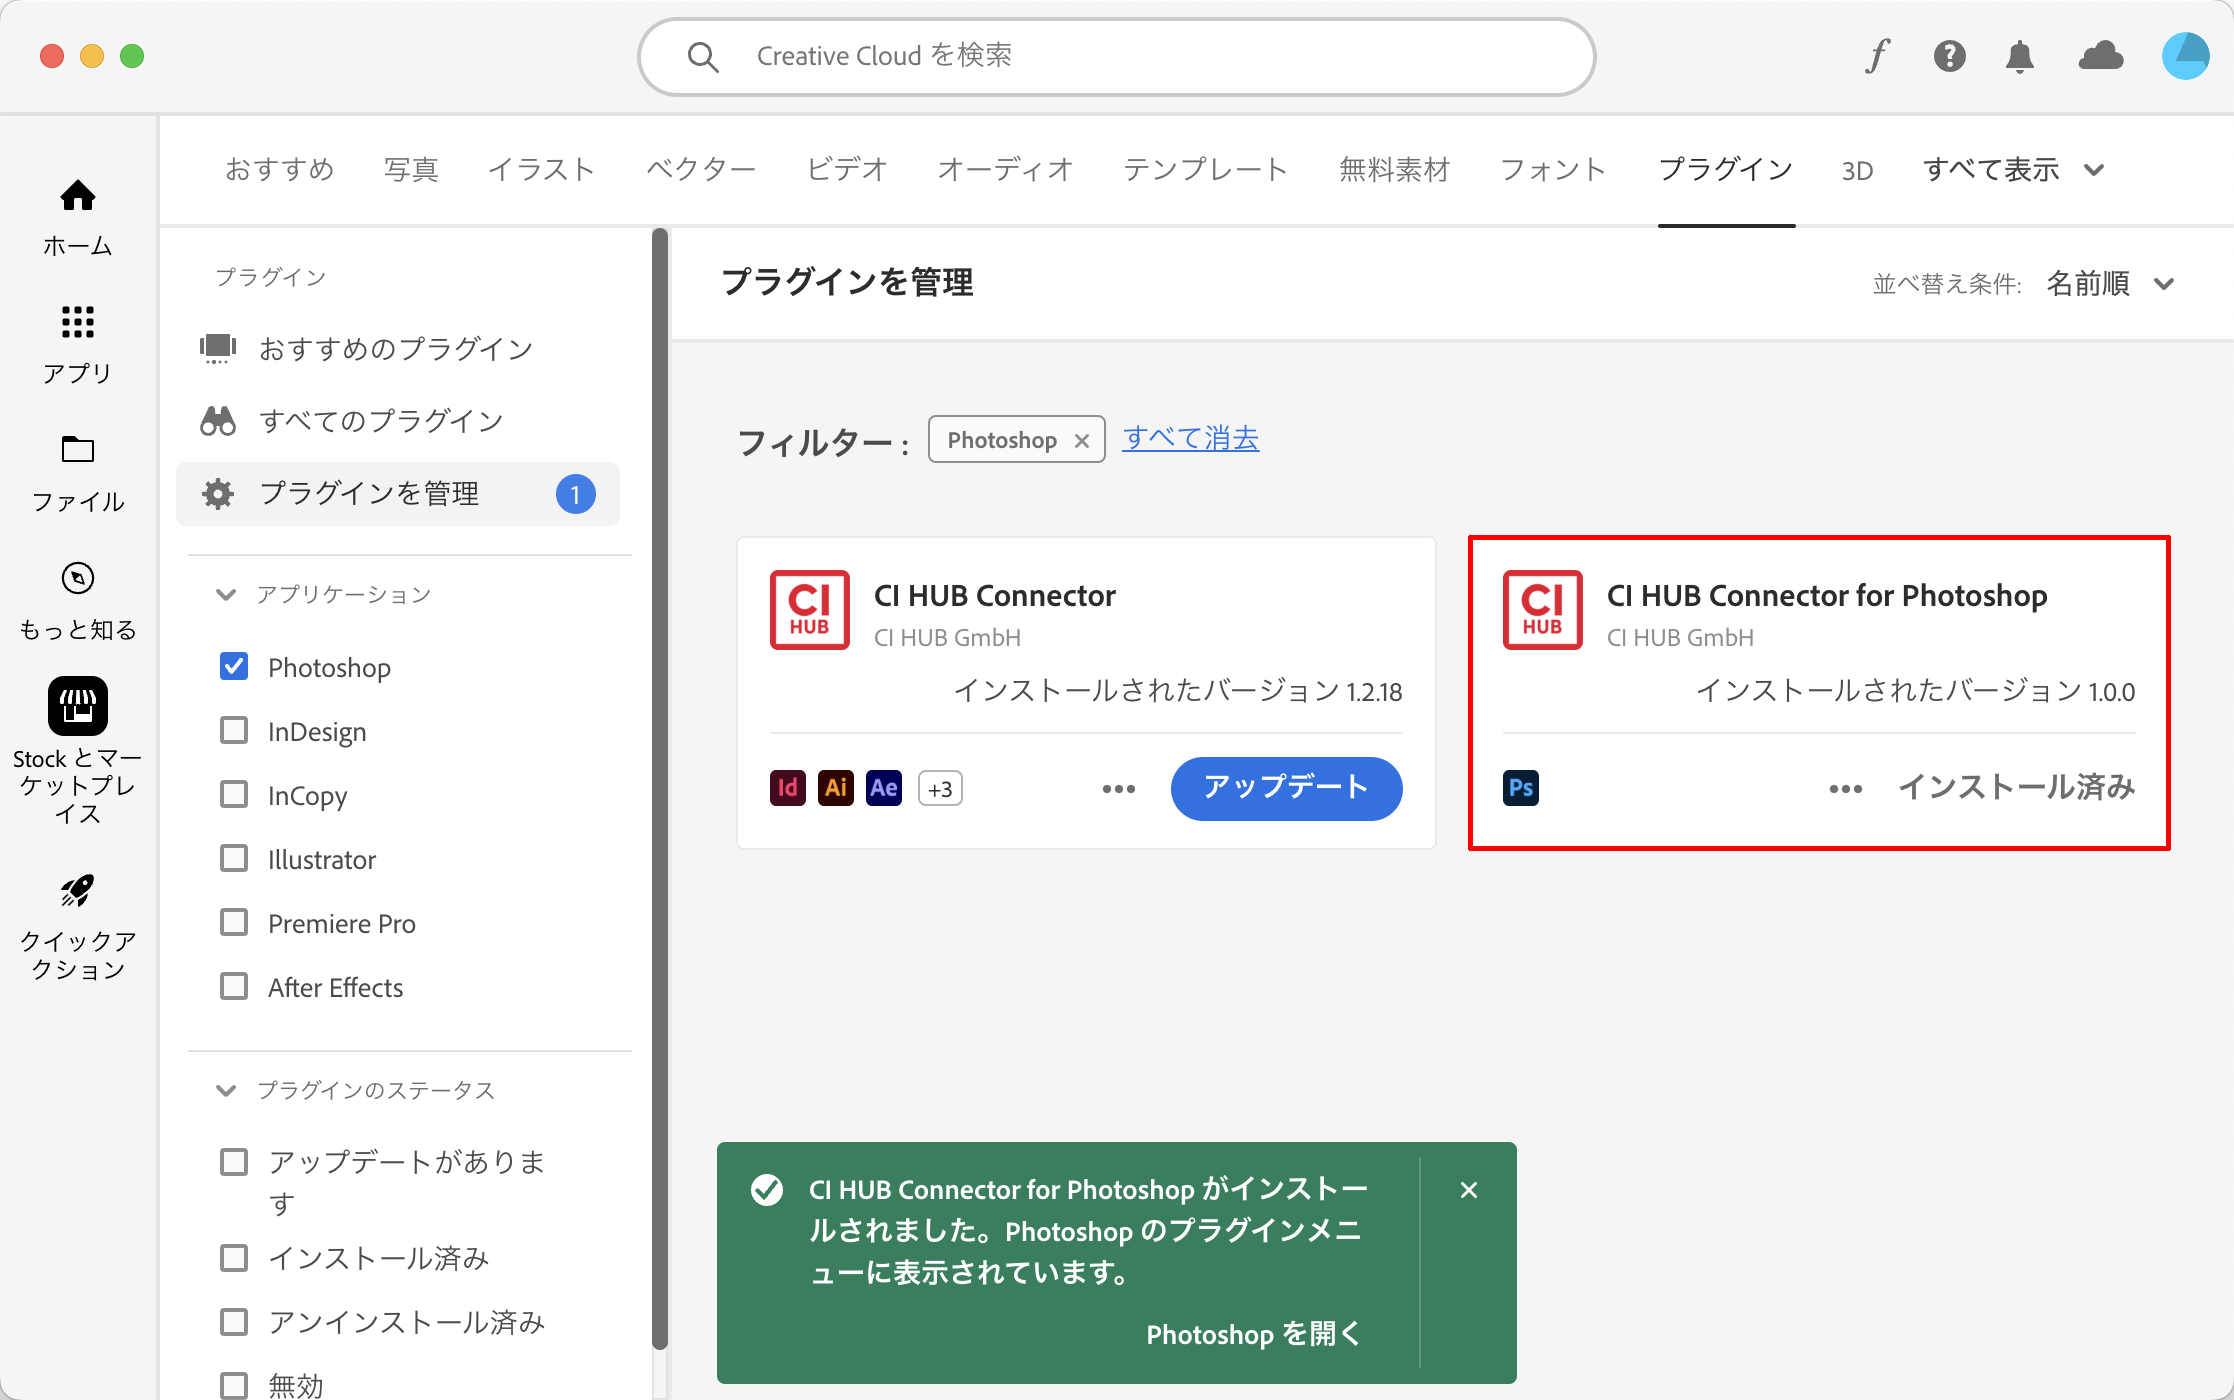Click CI HUB Connector for Photoshop logo
The width and height of the screenshot is (2234, 1400).
[x=1543, y=610]
